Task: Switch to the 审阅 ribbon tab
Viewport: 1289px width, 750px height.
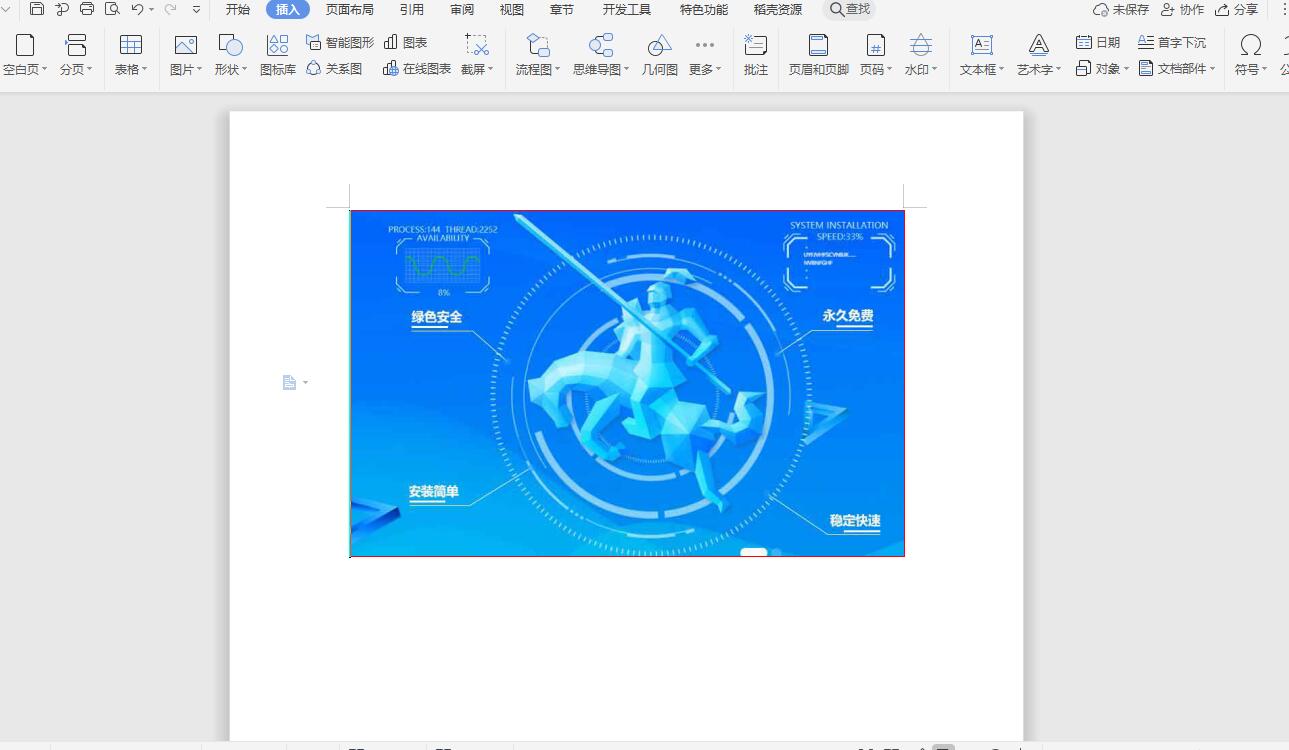Action: (461, 9)
